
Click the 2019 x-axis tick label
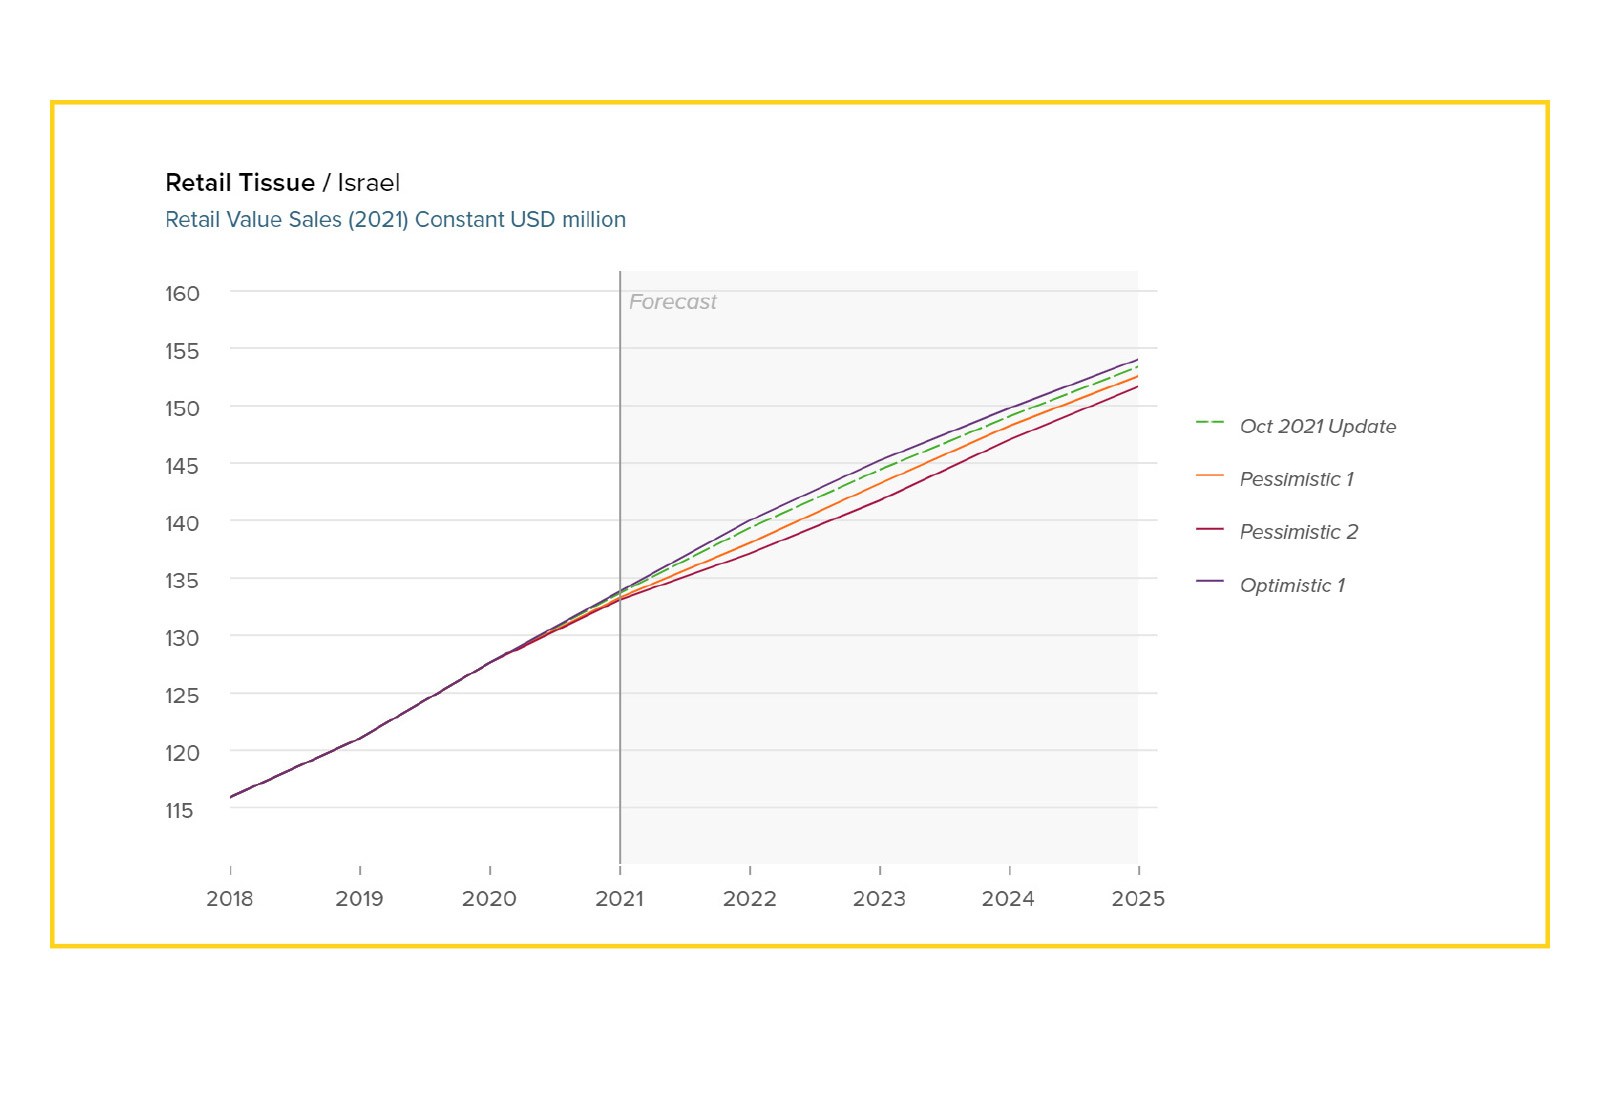click(359, 898)
